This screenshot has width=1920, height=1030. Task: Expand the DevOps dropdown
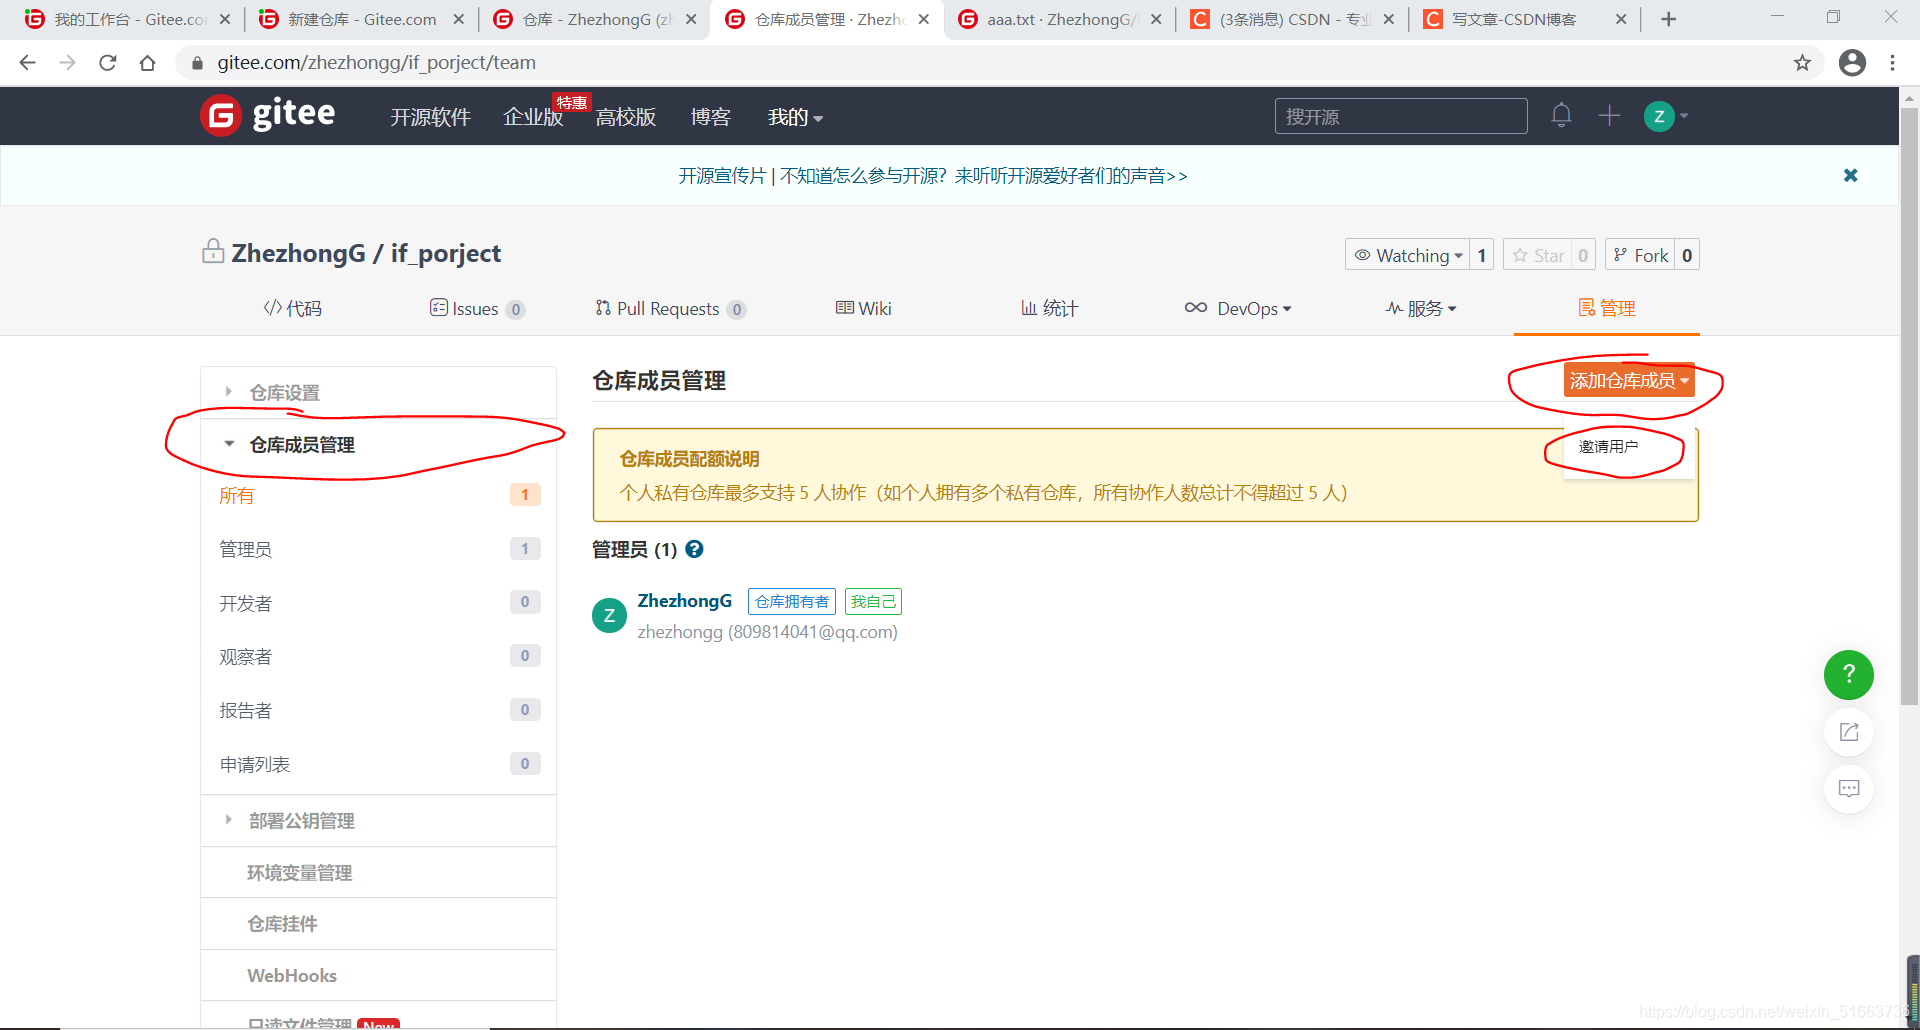coord(1238,308)
